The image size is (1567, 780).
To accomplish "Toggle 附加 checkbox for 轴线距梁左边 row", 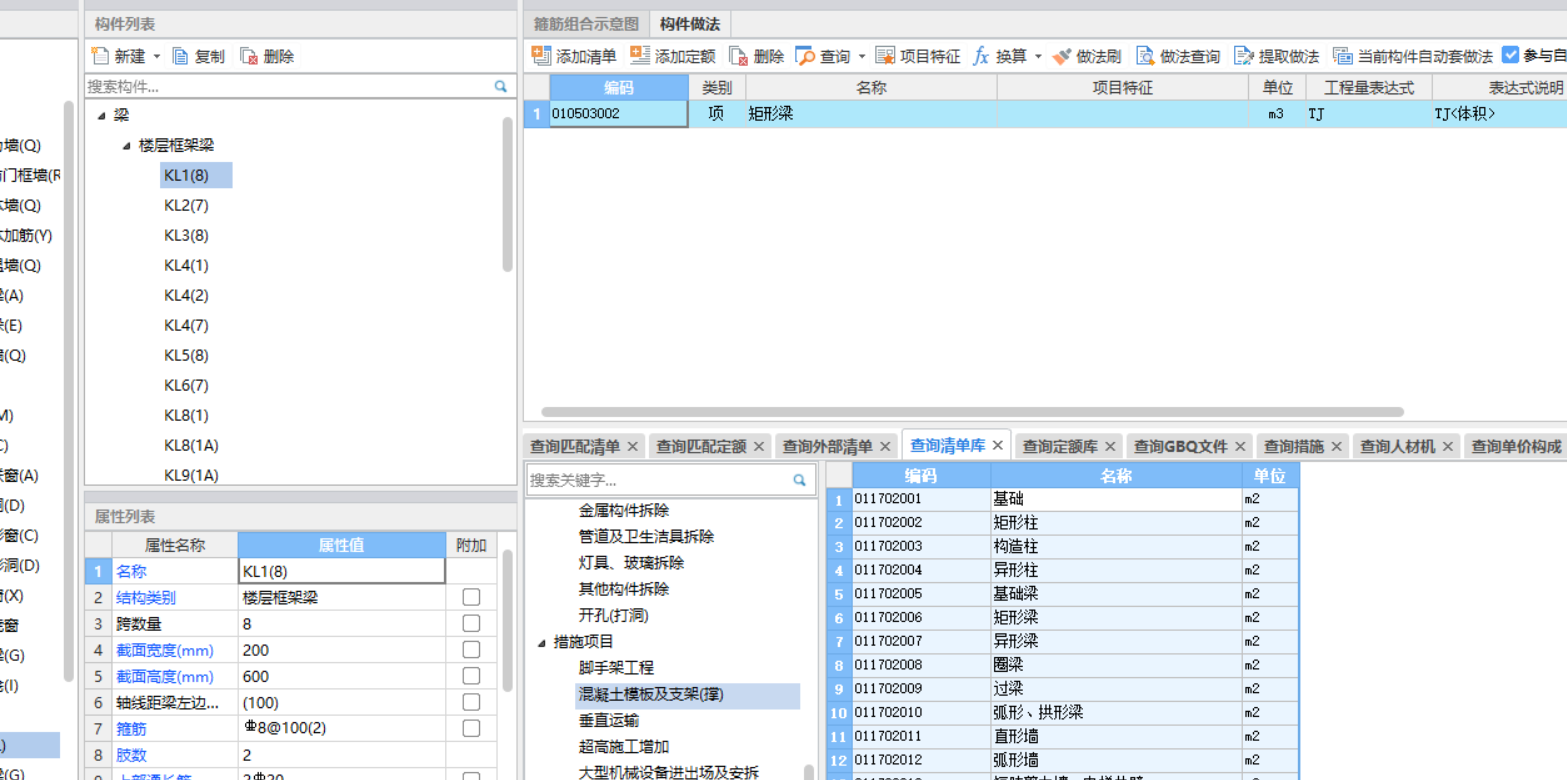I will tap(471, 702).
